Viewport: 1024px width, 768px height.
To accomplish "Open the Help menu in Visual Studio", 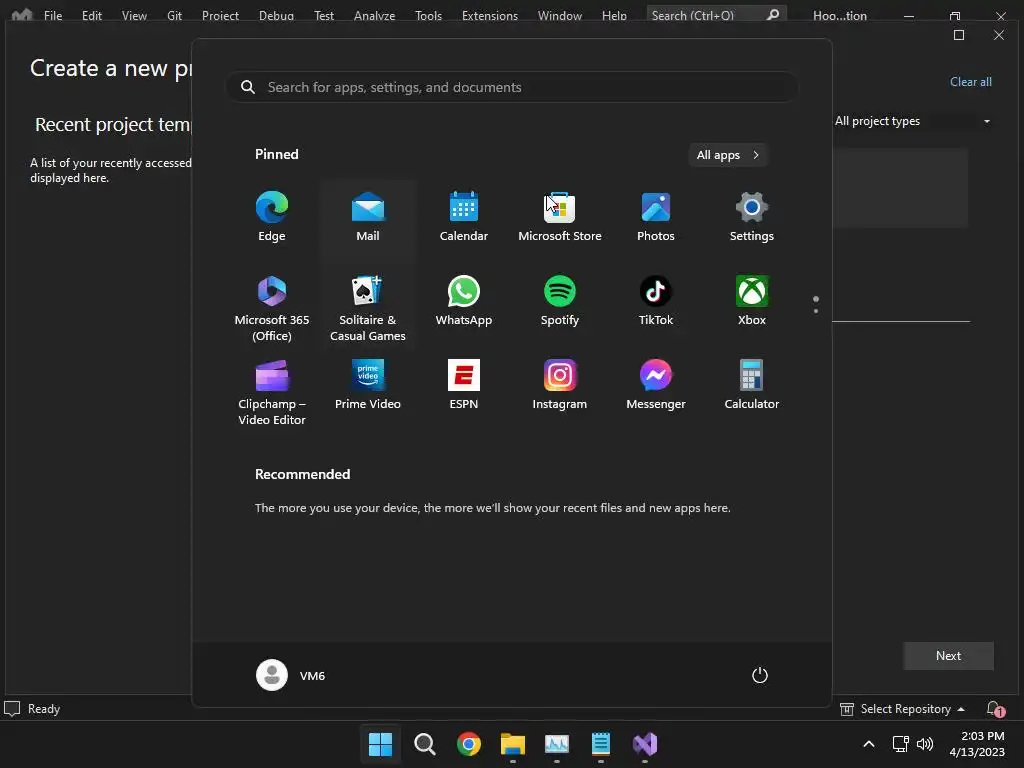I will pos(614,15).
